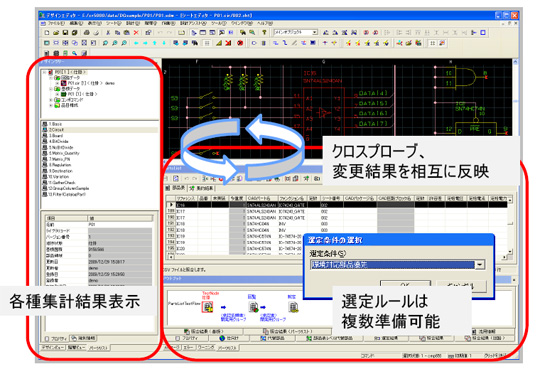Screen dimensions: 540x374
Task: Expand the 品目構成 tree folder
Action: [x=51, y=105]
